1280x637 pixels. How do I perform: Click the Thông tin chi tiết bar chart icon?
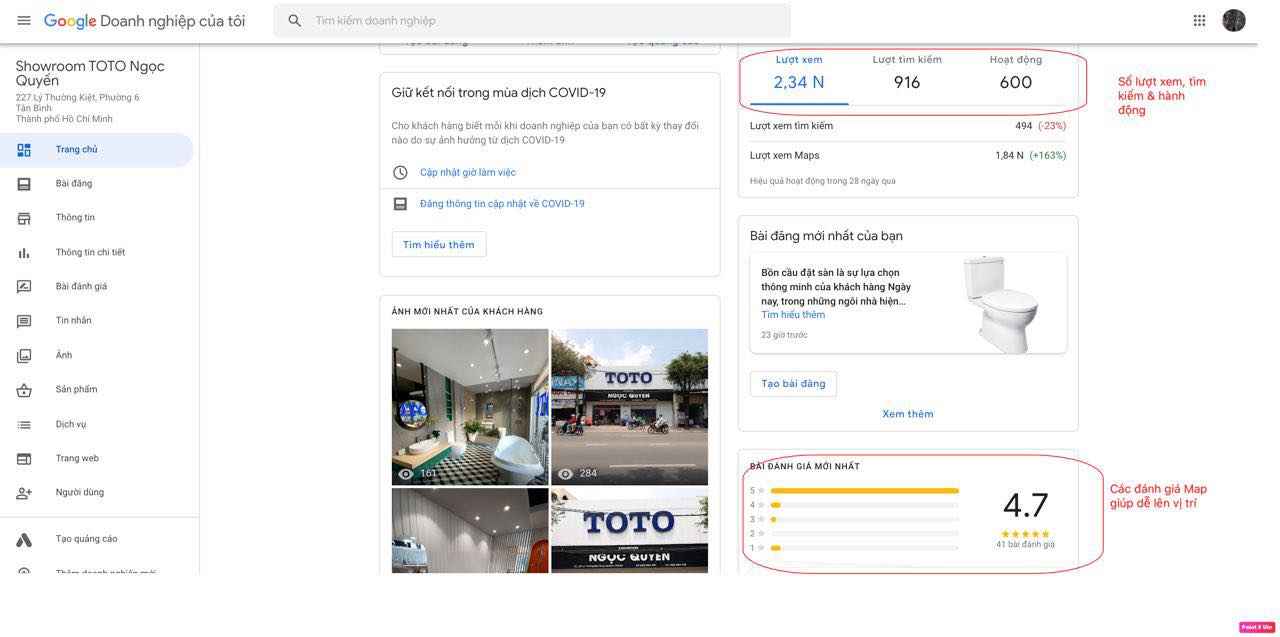click(24, 253)
